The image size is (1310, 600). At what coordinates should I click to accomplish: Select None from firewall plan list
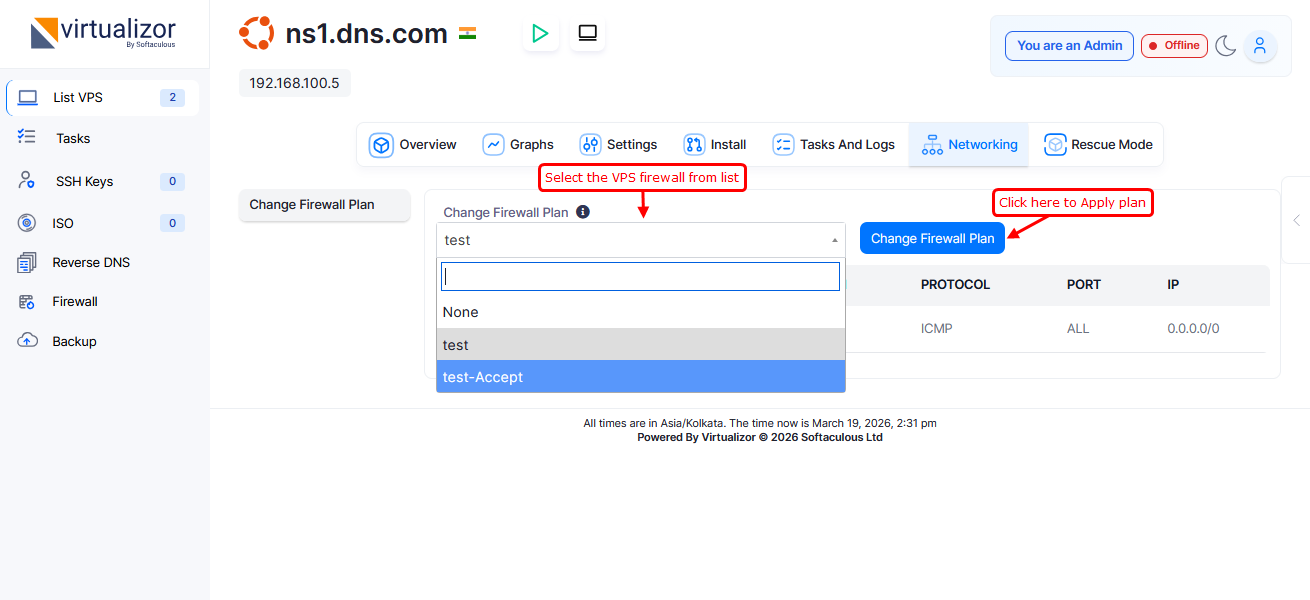coord(640,312)
